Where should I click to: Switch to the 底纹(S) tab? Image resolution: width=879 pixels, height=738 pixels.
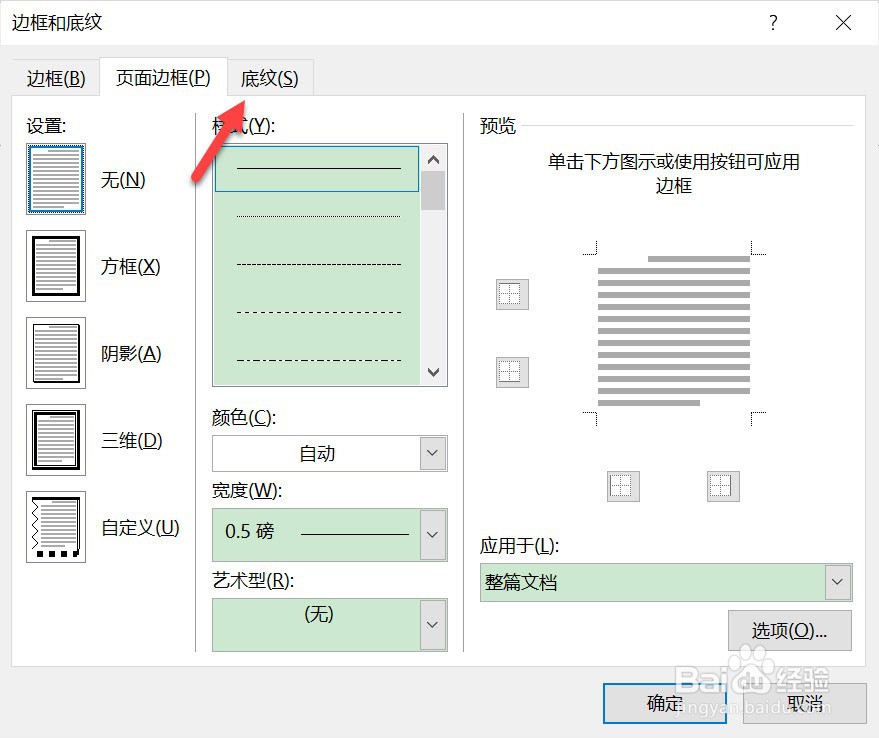coord(270,78)
